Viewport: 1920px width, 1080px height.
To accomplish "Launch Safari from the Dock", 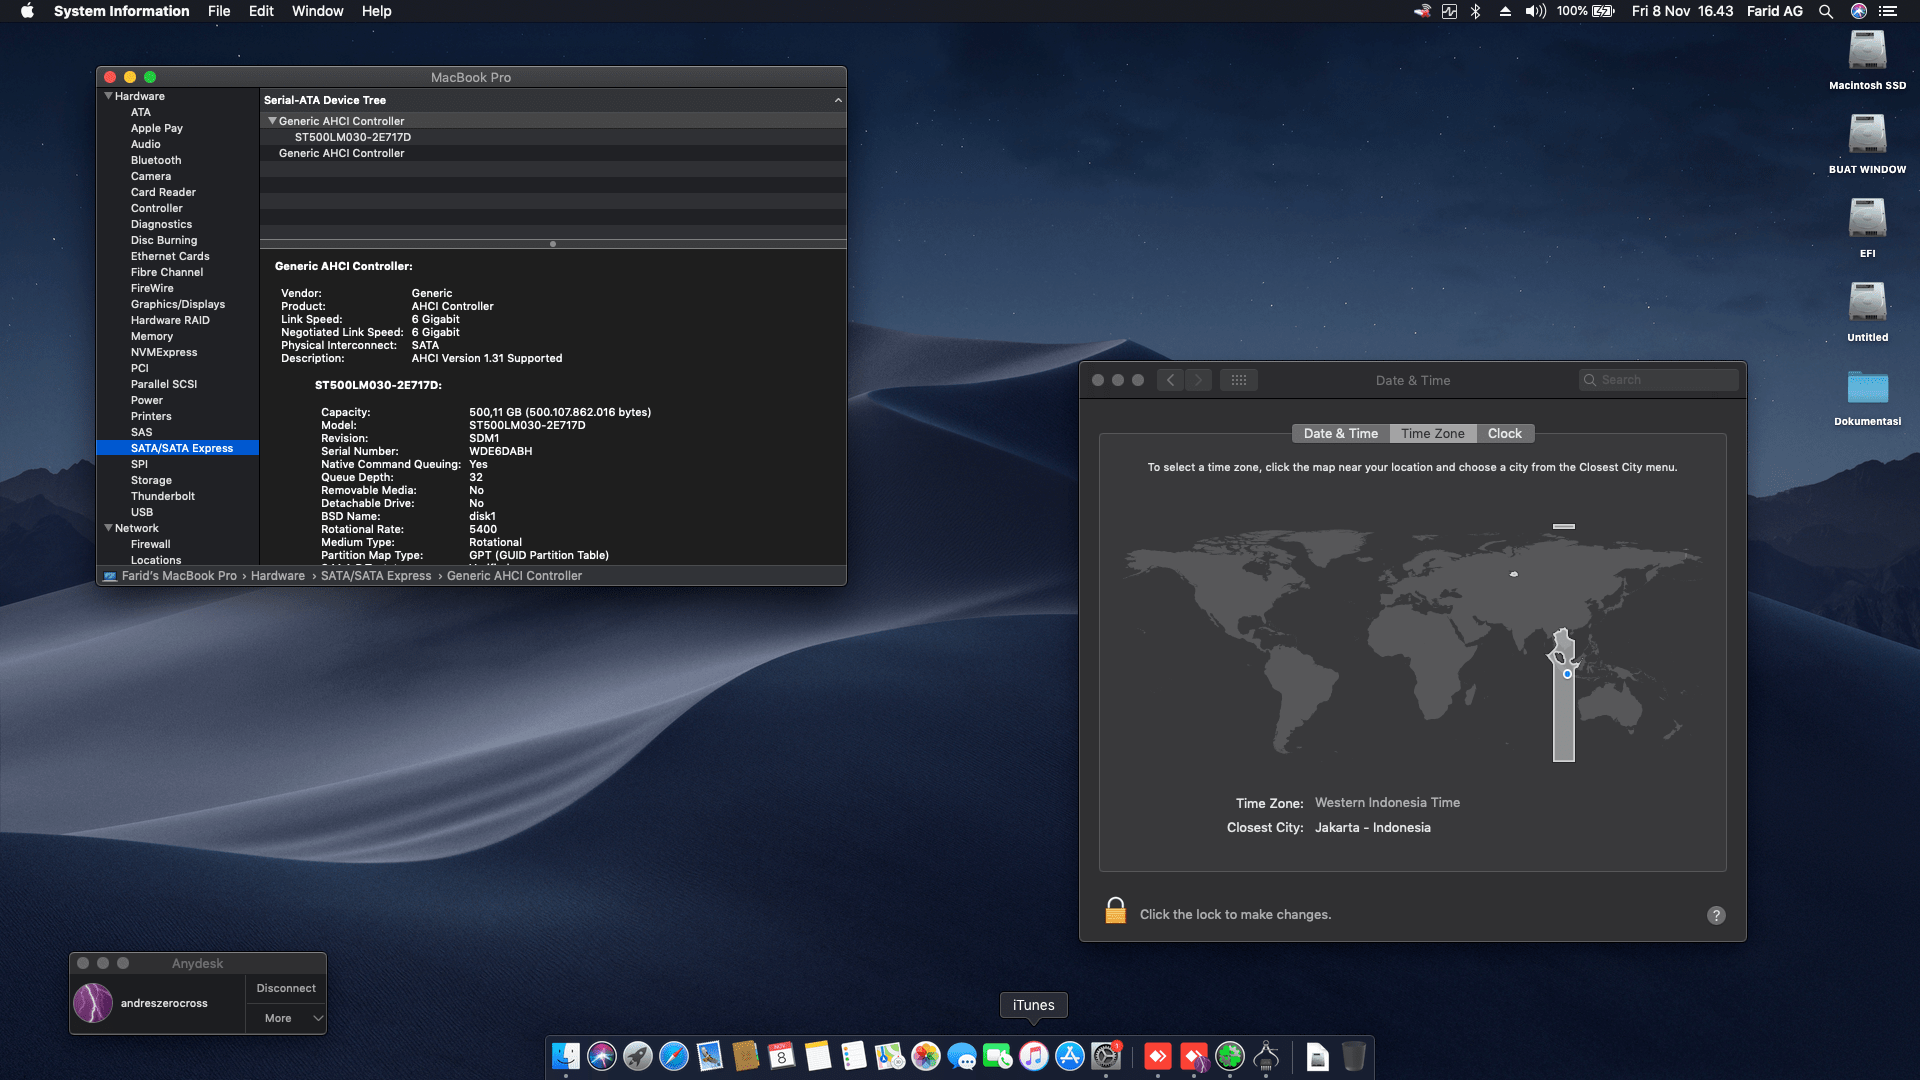I will point(676,1057).
